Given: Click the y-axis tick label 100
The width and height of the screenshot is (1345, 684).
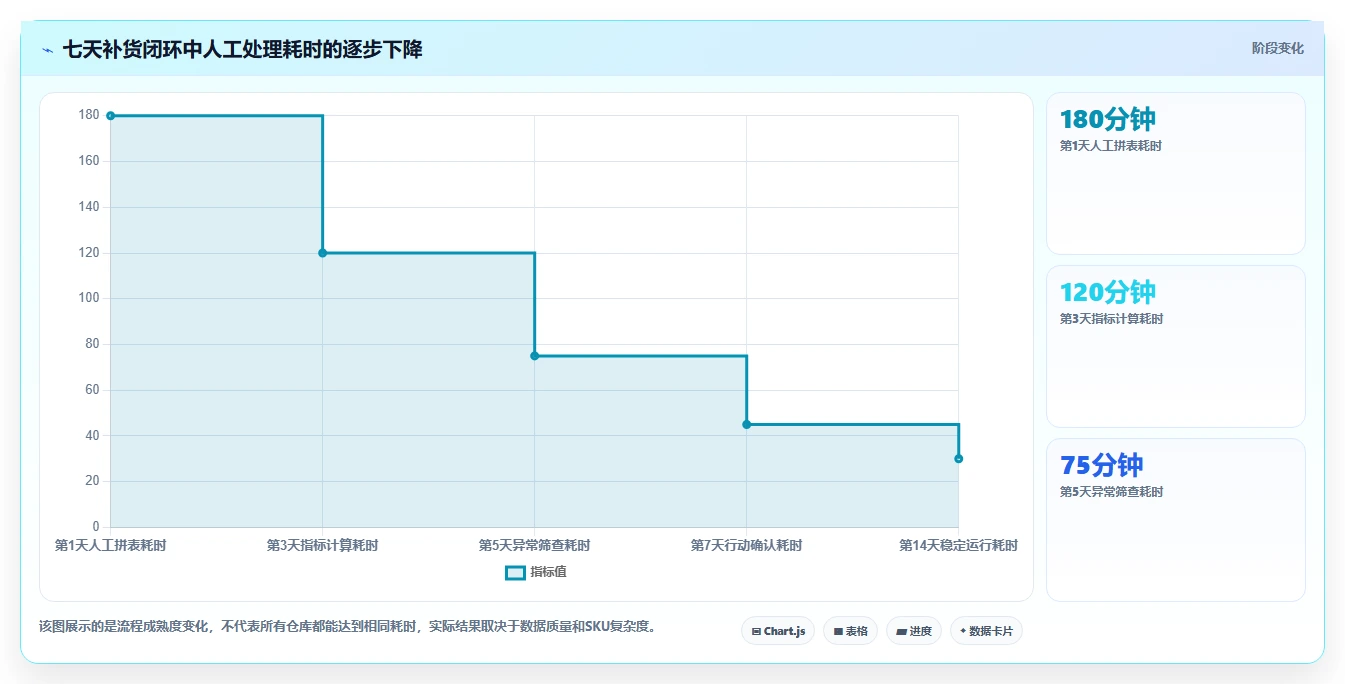Looking at the screenshot, I should point(89,298).
